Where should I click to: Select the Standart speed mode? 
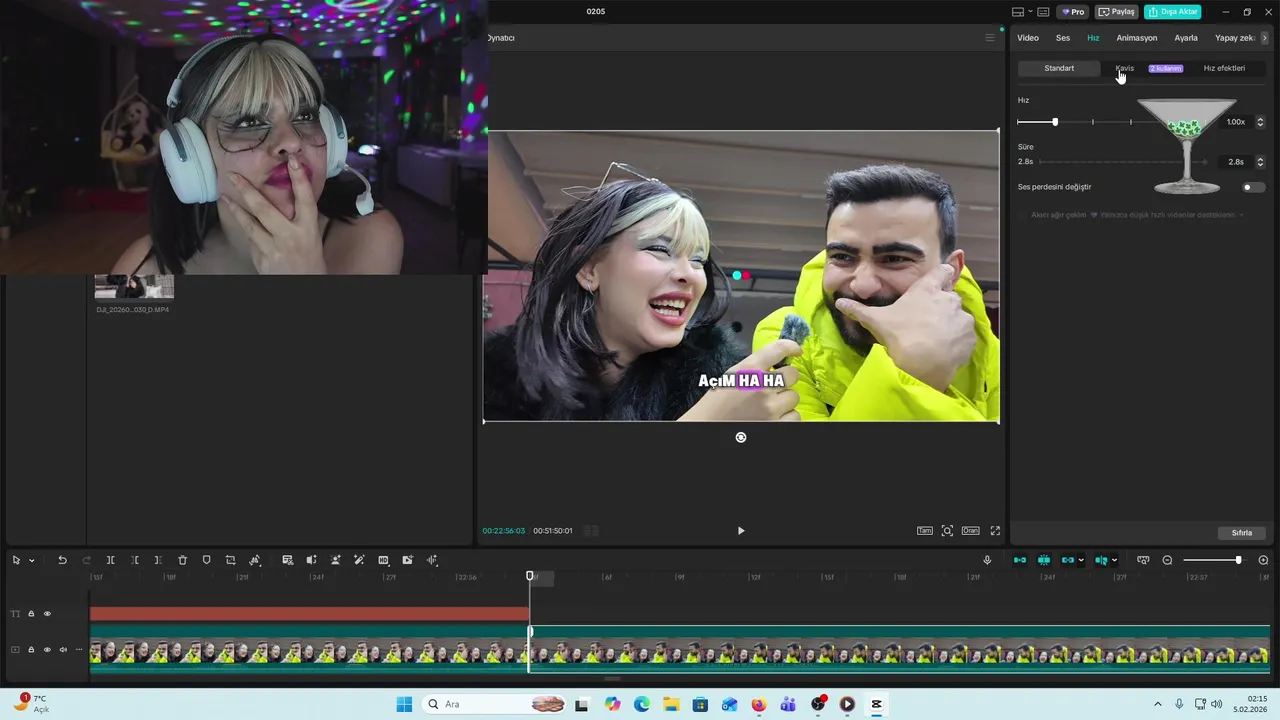pyautogui.click(x=1059, y=68)
